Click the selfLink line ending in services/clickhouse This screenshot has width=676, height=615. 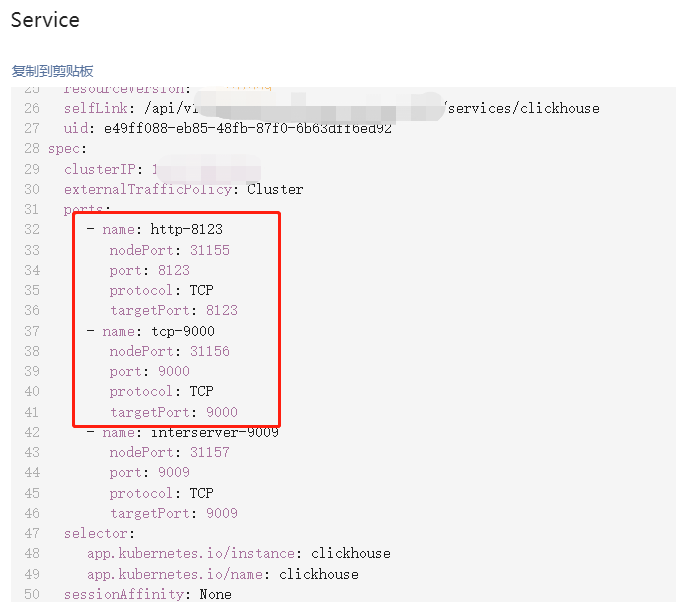click(x=330, y=108)
